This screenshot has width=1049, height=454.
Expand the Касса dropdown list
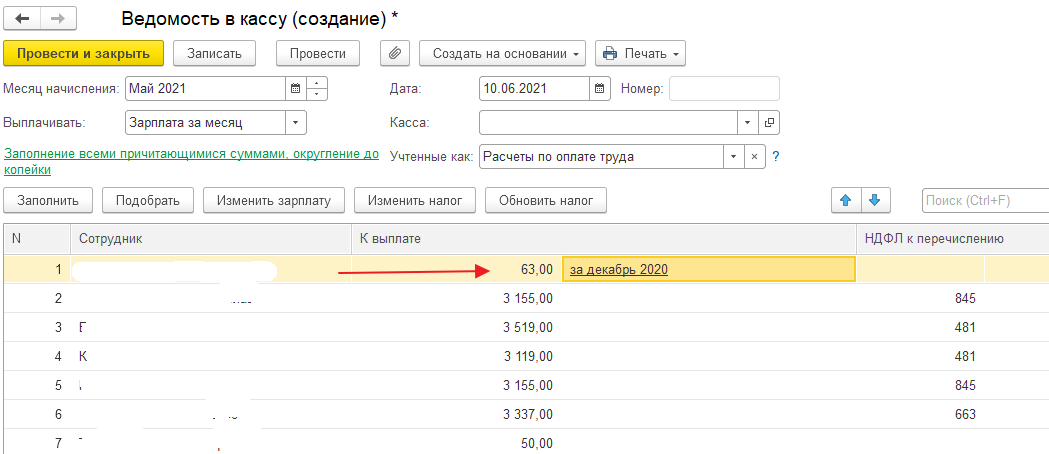tap(748, 123)
